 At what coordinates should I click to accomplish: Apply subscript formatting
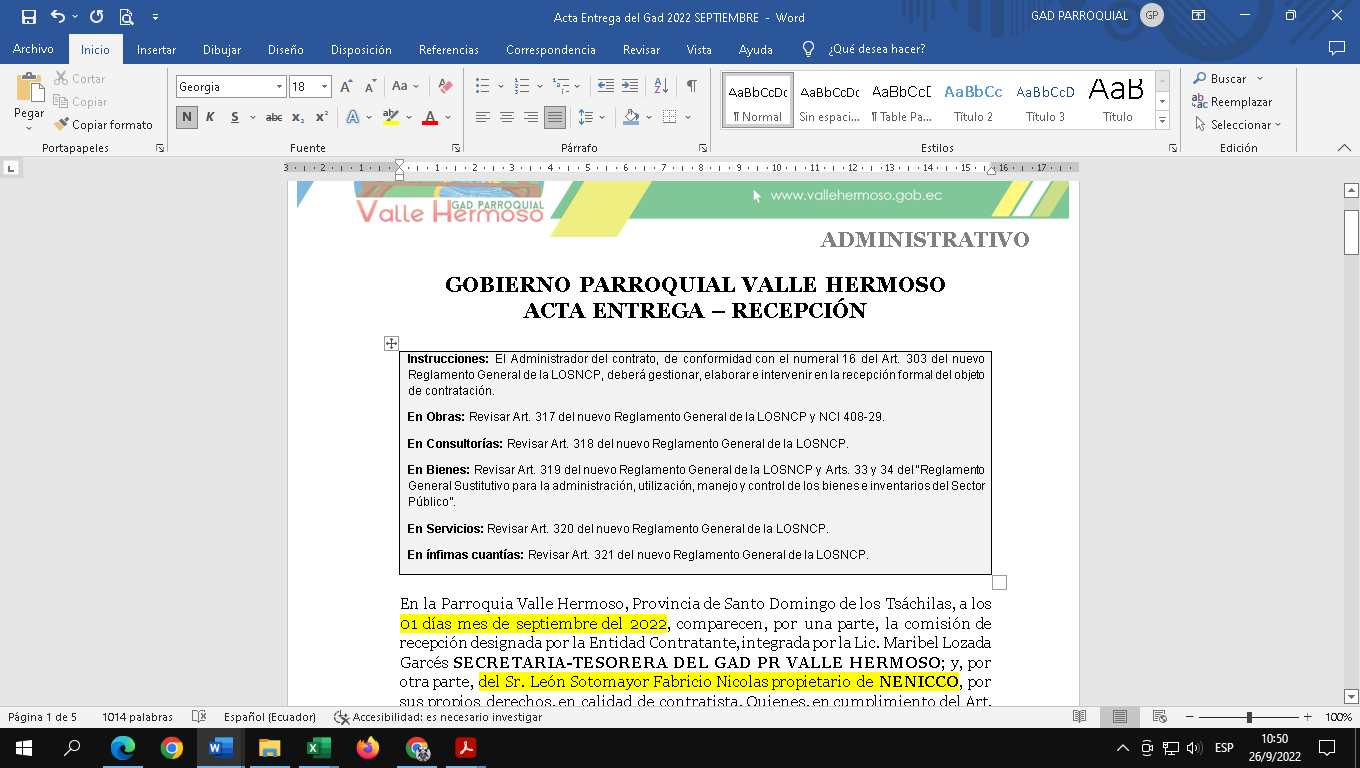coord(298,117)
